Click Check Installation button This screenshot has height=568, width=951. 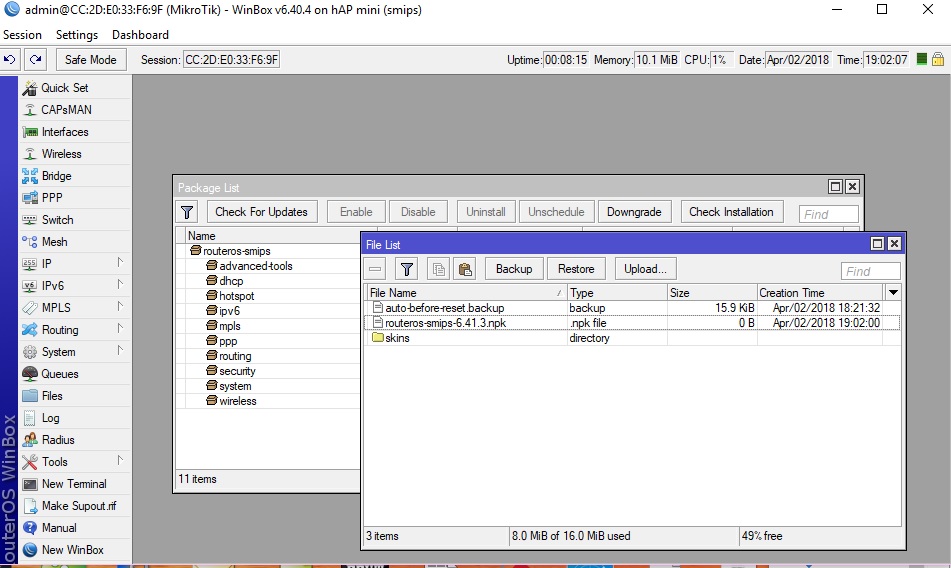pyautogui.click(x=731, y=212)
